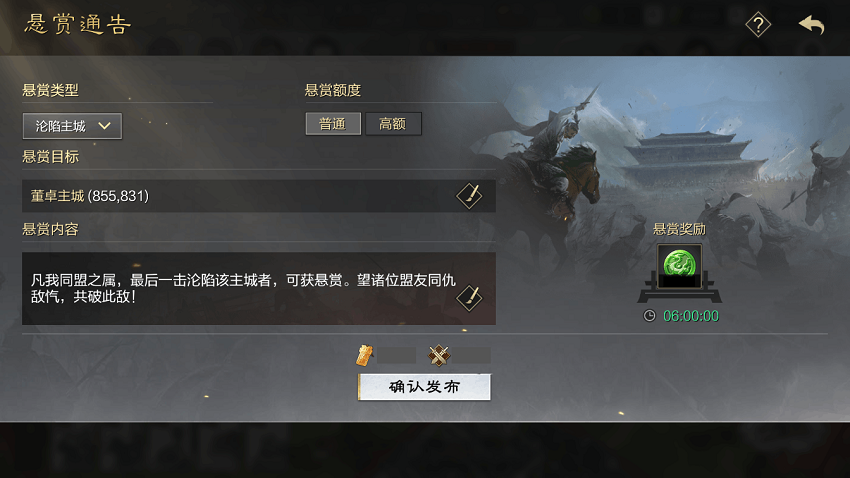The image size is (850, 478).
Task: Edit bounty target with brush icon
Action: [469, 196]
